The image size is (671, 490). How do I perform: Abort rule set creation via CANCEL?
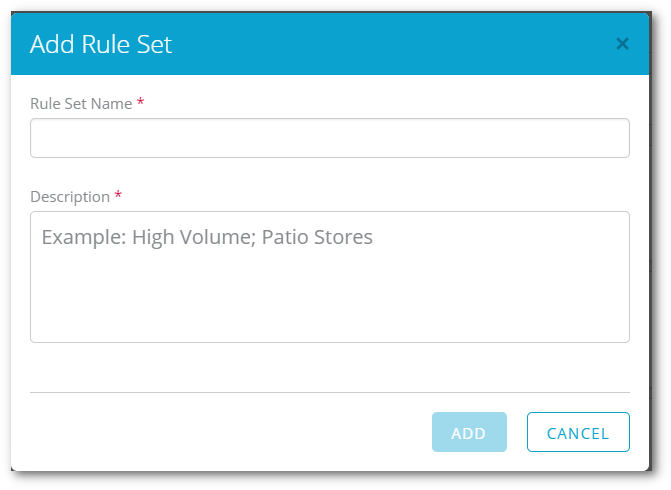(578, 432)
